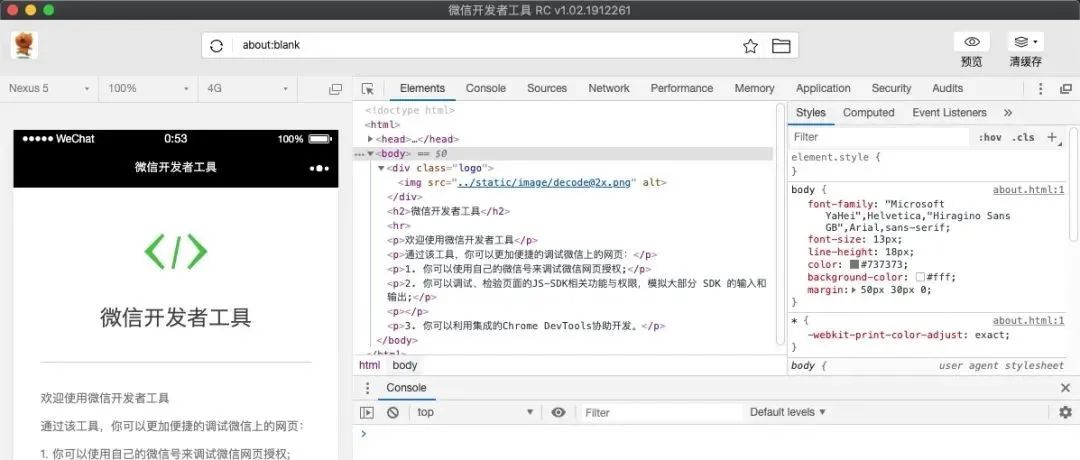1080x460 pixels.
Task: Open DevTools three-dot customize menu
Action: coord(1041,89)
